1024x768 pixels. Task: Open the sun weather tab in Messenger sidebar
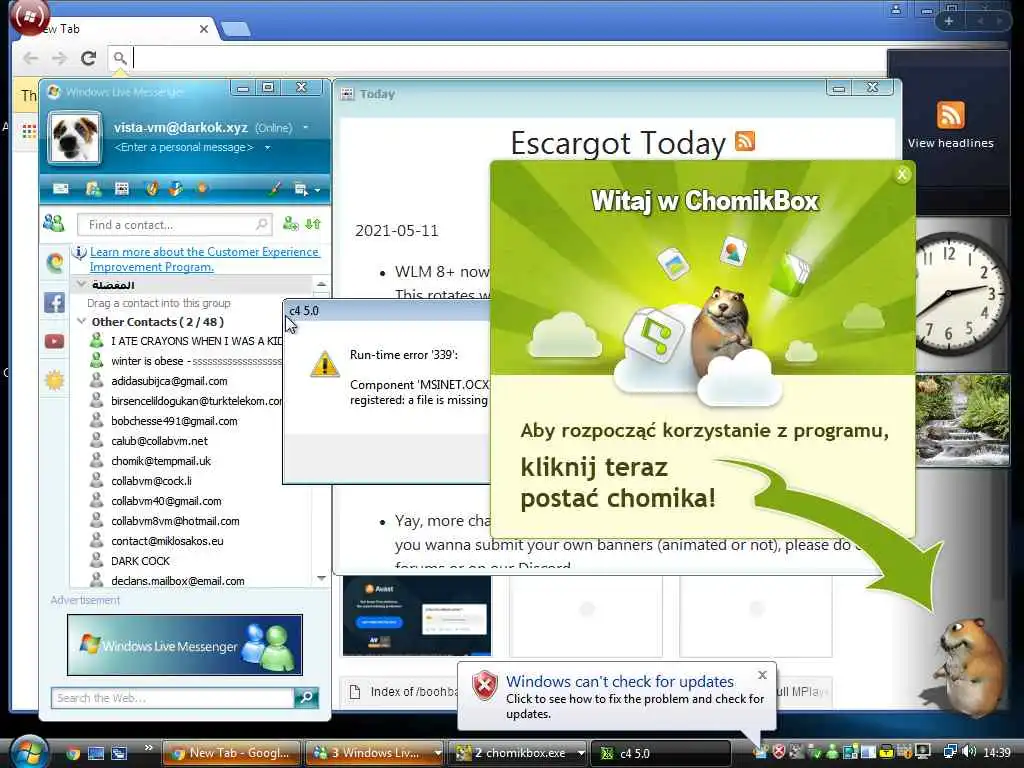(x=55, y=379)
